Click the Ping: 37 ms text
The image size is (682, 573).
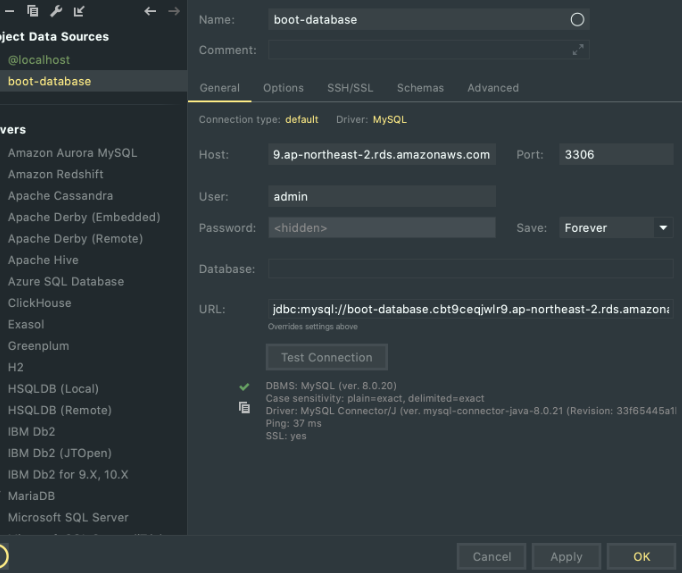pos(294,423)
